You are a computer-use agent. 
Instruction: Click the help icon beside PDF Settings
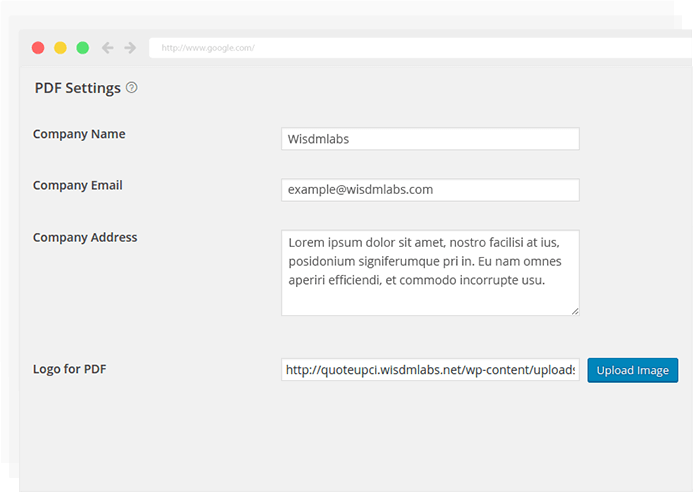(132, 88)
